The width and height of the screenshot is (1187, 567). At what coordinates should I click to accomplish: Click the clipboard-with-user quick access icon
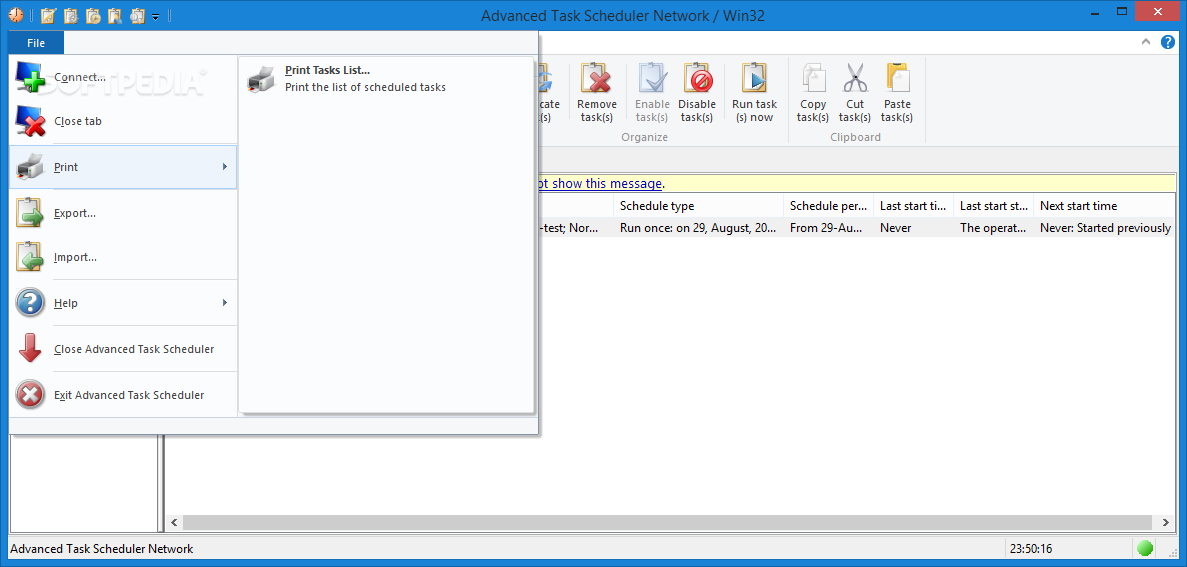115,15
